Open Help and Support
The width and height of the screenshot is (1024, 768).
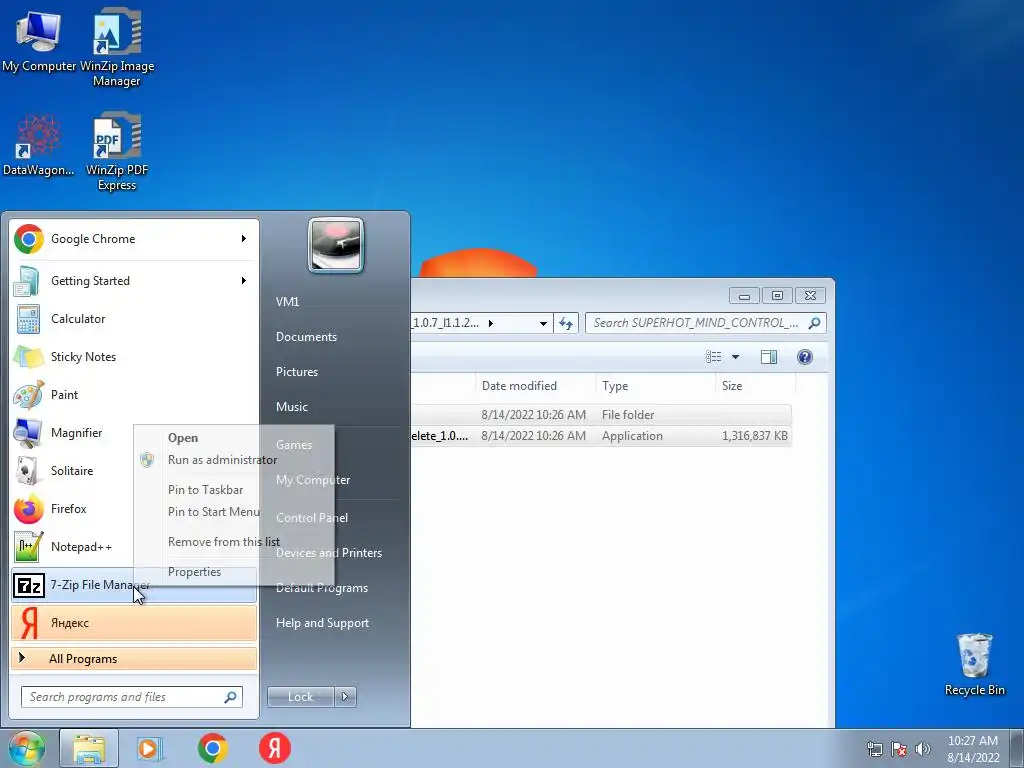(x=322, y=623)
